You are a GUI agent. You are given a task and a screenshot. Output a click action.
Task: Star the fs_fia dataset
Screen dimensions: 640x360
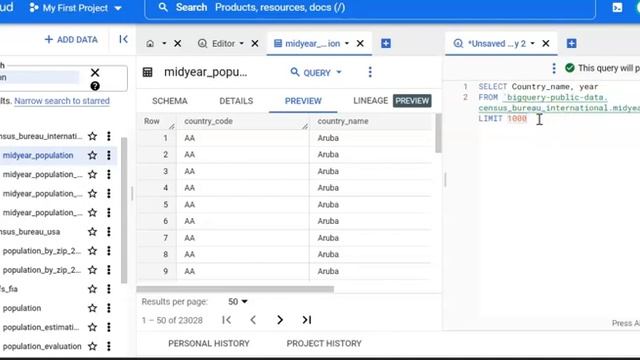click(x=93, y=289)
